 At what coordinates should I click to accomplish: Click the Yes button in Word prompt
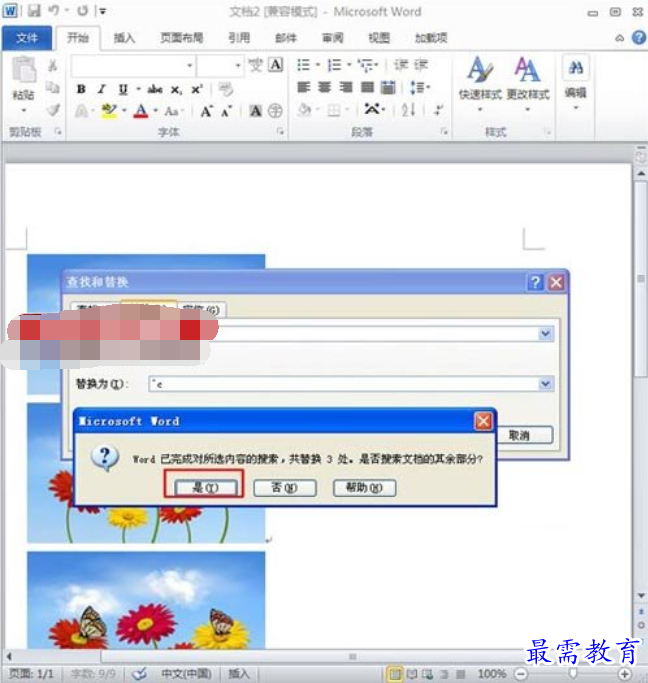click(x=206, y=488)
